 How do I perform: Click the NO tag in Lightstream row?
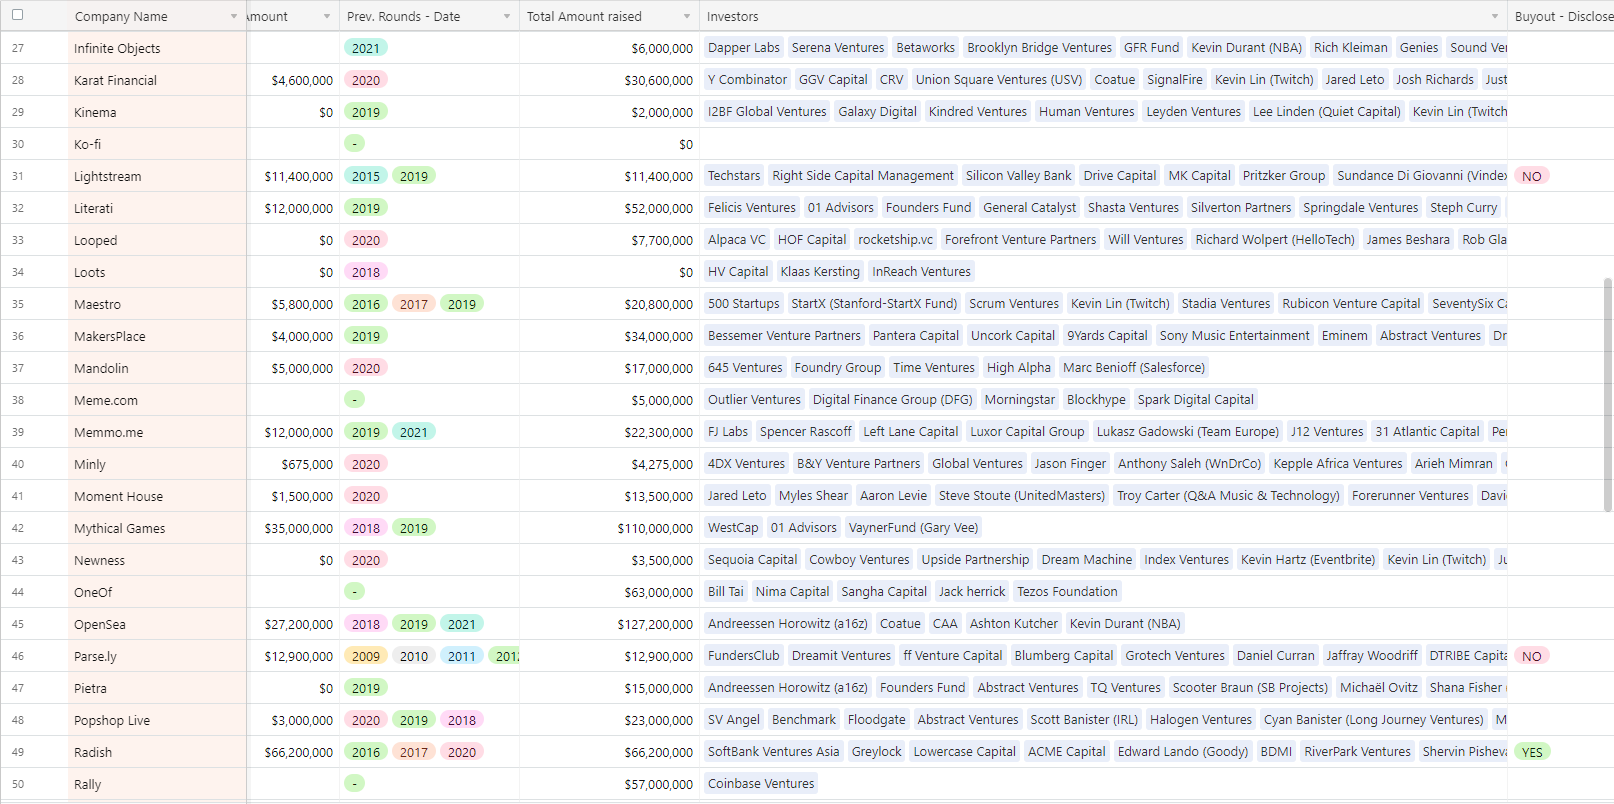point(1532,176)
